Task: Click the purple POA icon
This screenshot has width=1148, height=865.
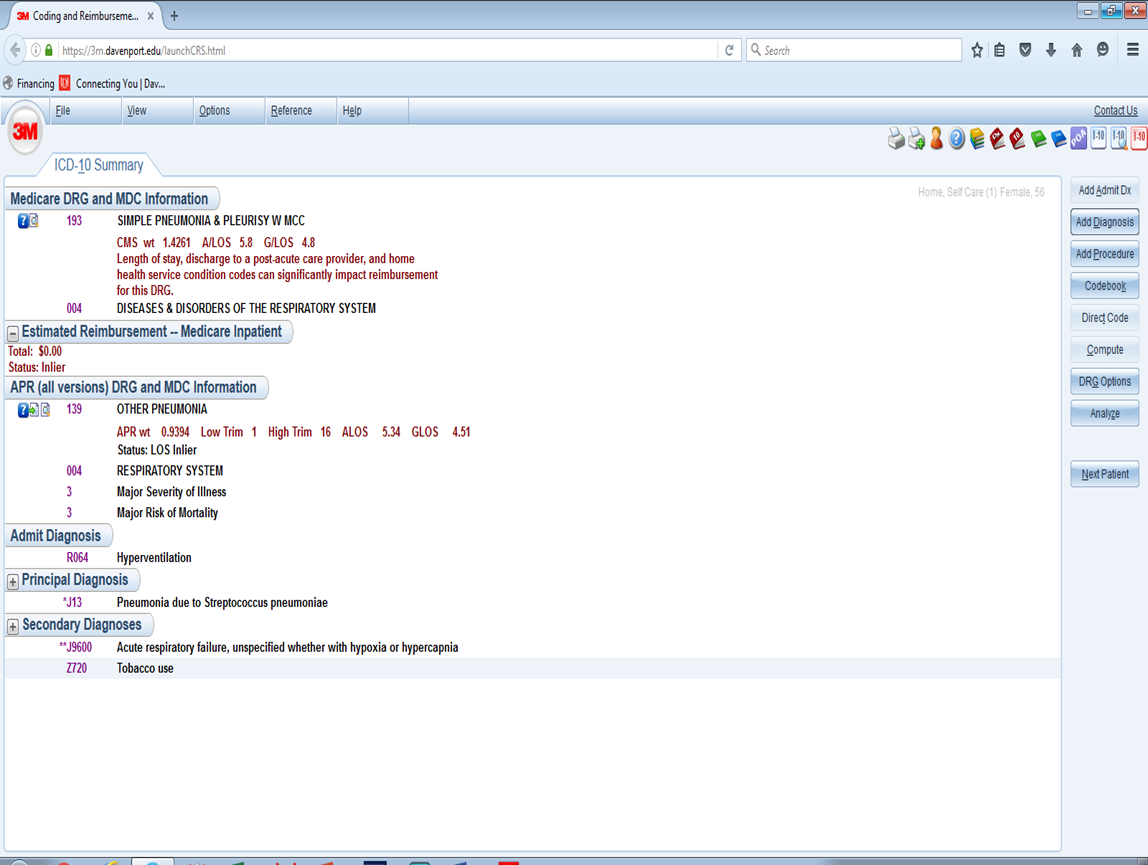Action: pos(1077,139)
